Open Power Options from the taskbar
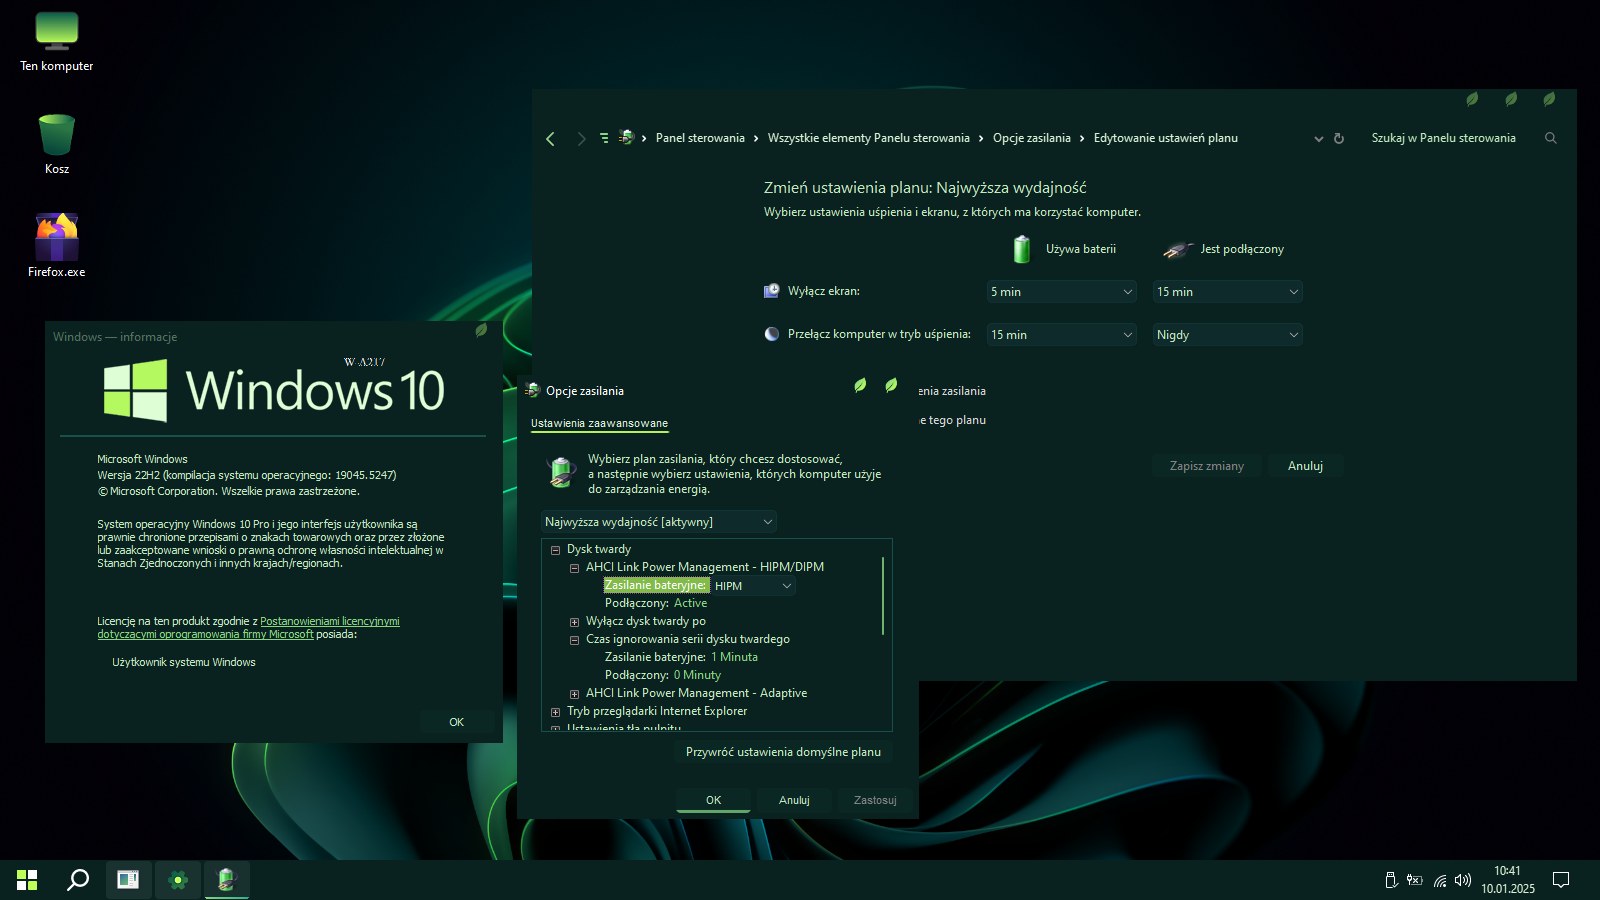 227,880
